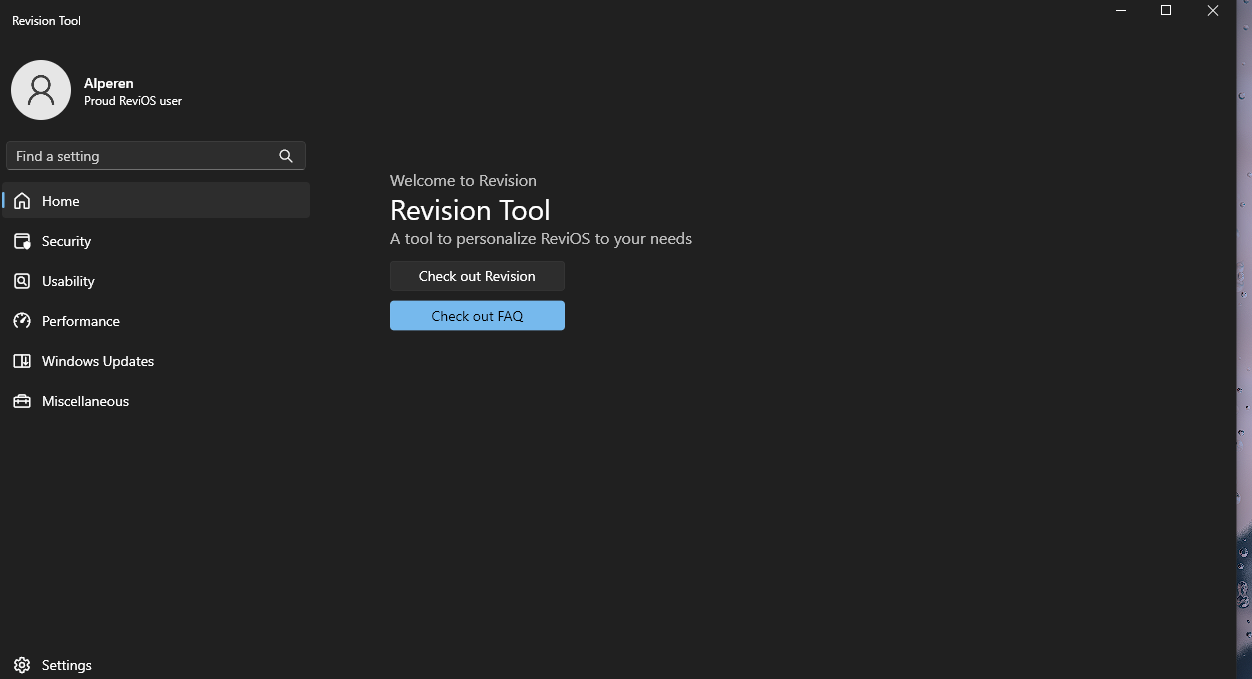Click the Welcome to Revision text
Screen dimensions: 1252x679
tap(463, 181)
